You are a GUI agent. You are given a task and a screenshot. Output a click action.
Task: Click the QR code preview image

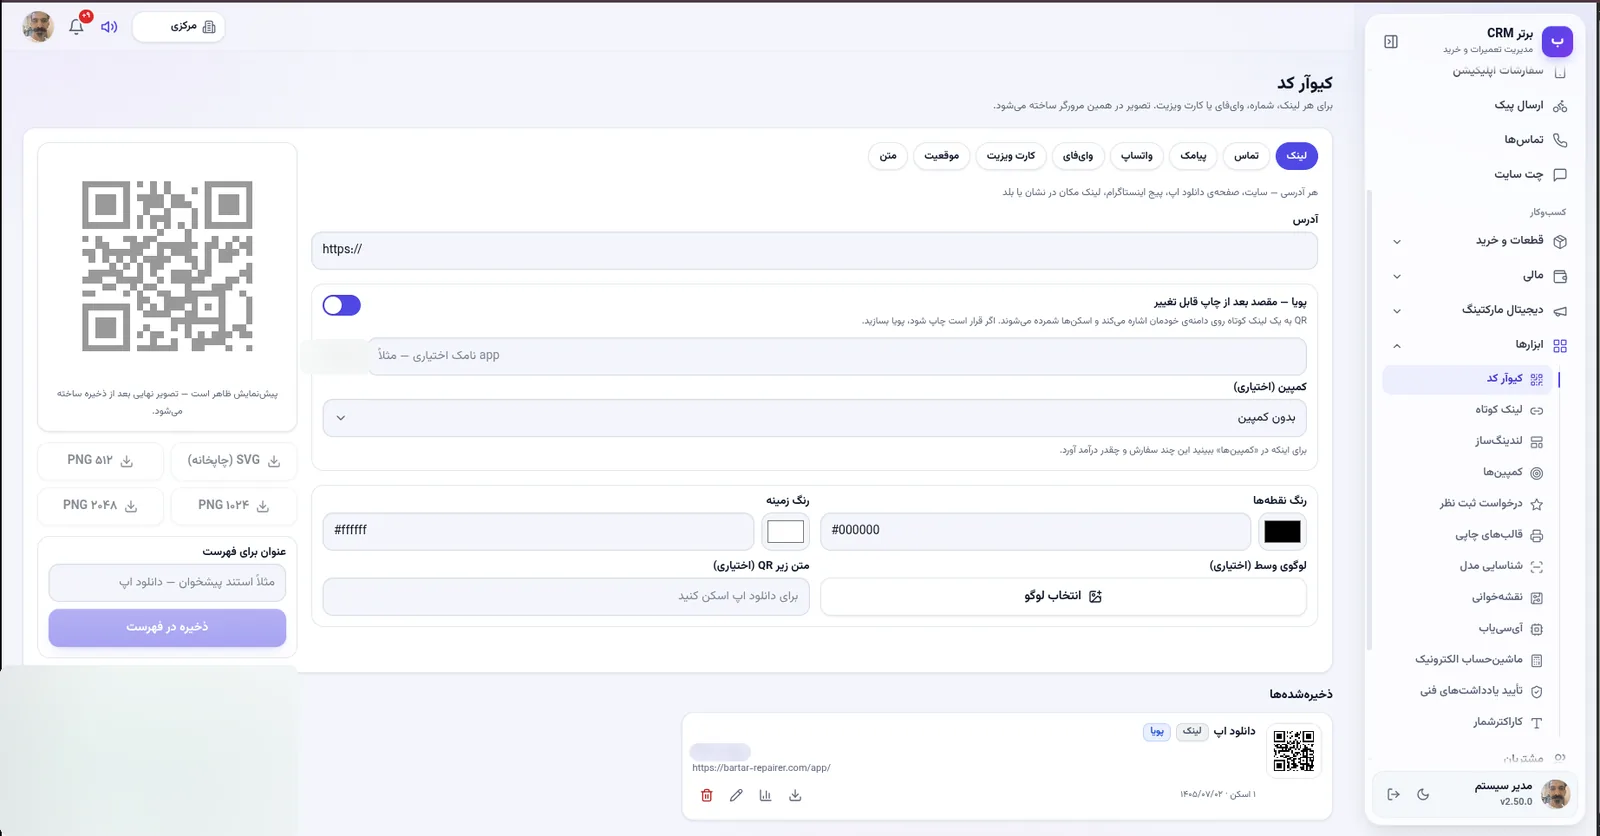(167, 266)
